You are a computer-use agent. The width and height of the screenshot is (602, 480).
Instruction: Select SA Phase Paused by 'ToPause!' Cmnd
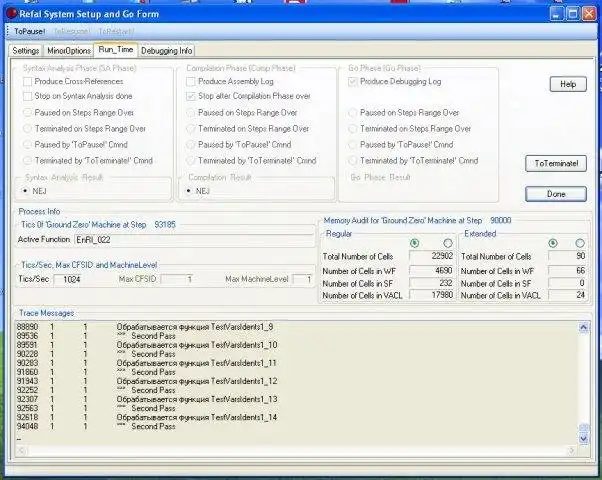27,145
